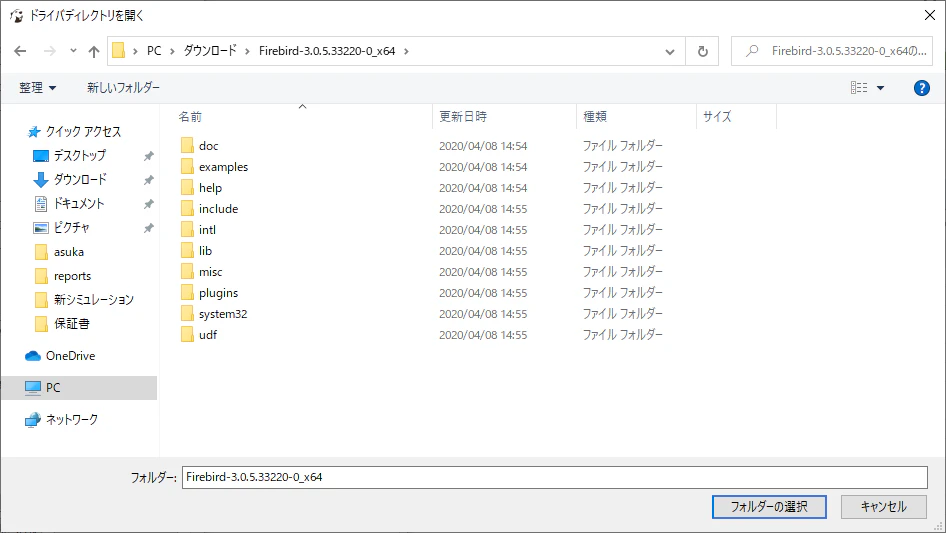
Task: Select OneDrive in the sidebar
Action: (x=70, y=356)
